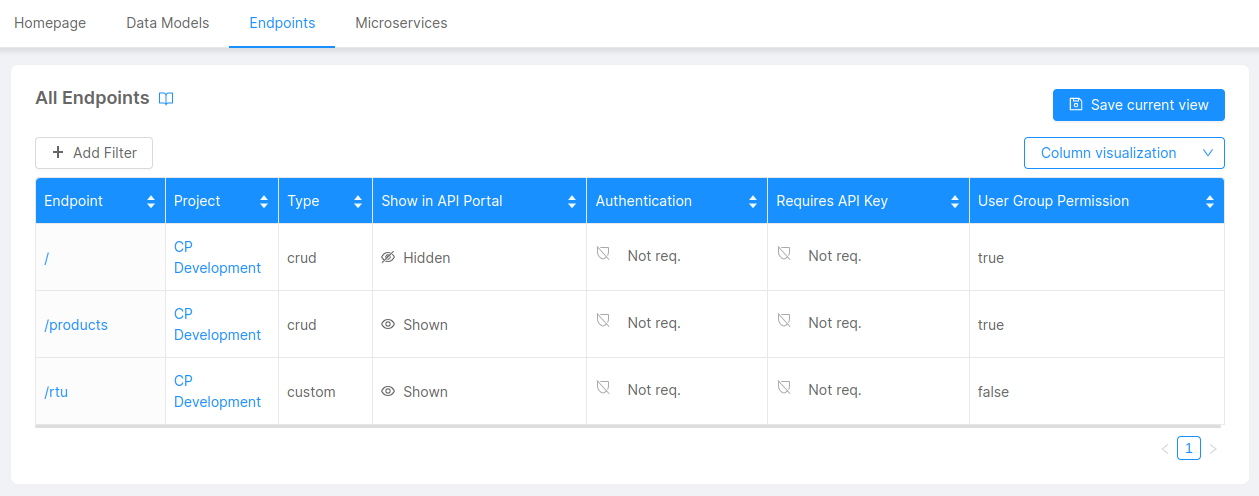Switch to the Data Models tab

pos(167,23)
